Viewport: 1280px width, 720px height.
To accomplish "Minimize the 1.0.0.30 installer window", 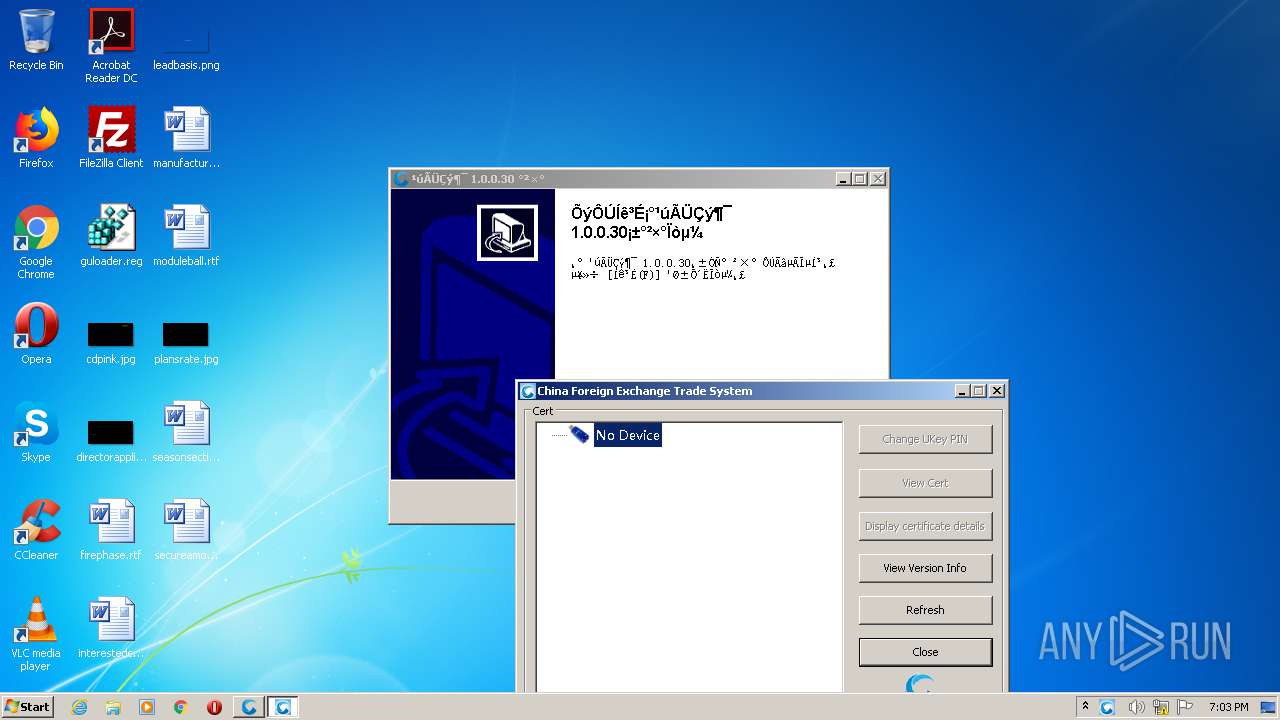I will tap(843, 179).
